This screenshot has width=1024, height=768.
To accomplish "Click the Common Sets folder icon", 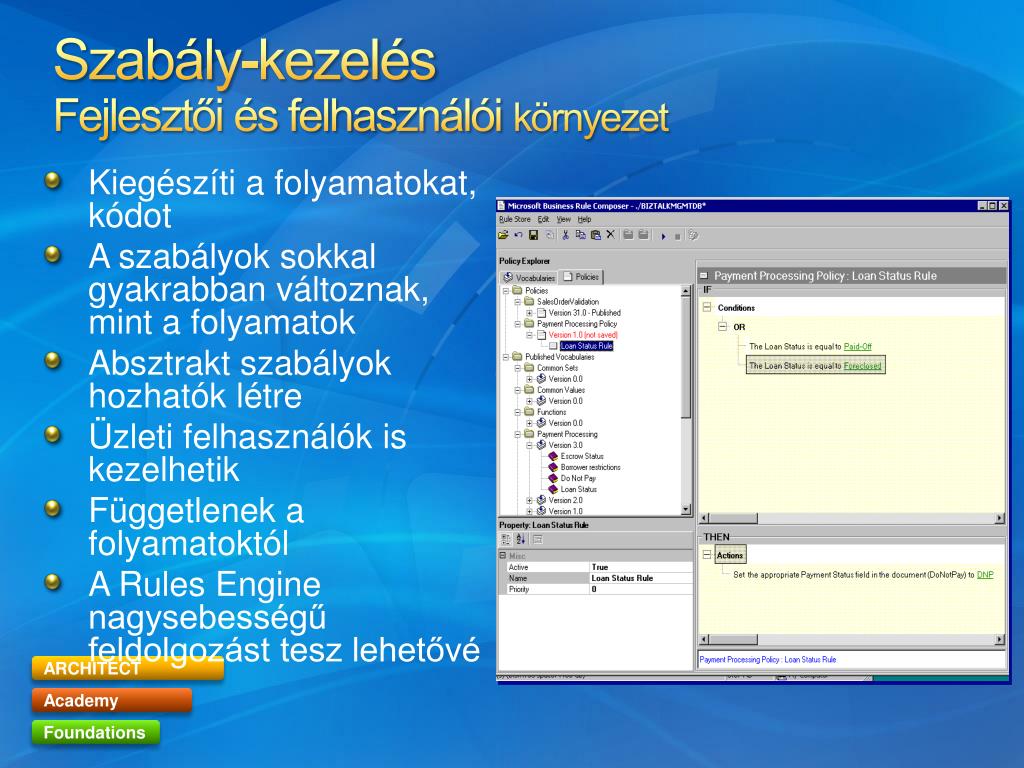I will (x=529, y=368).
